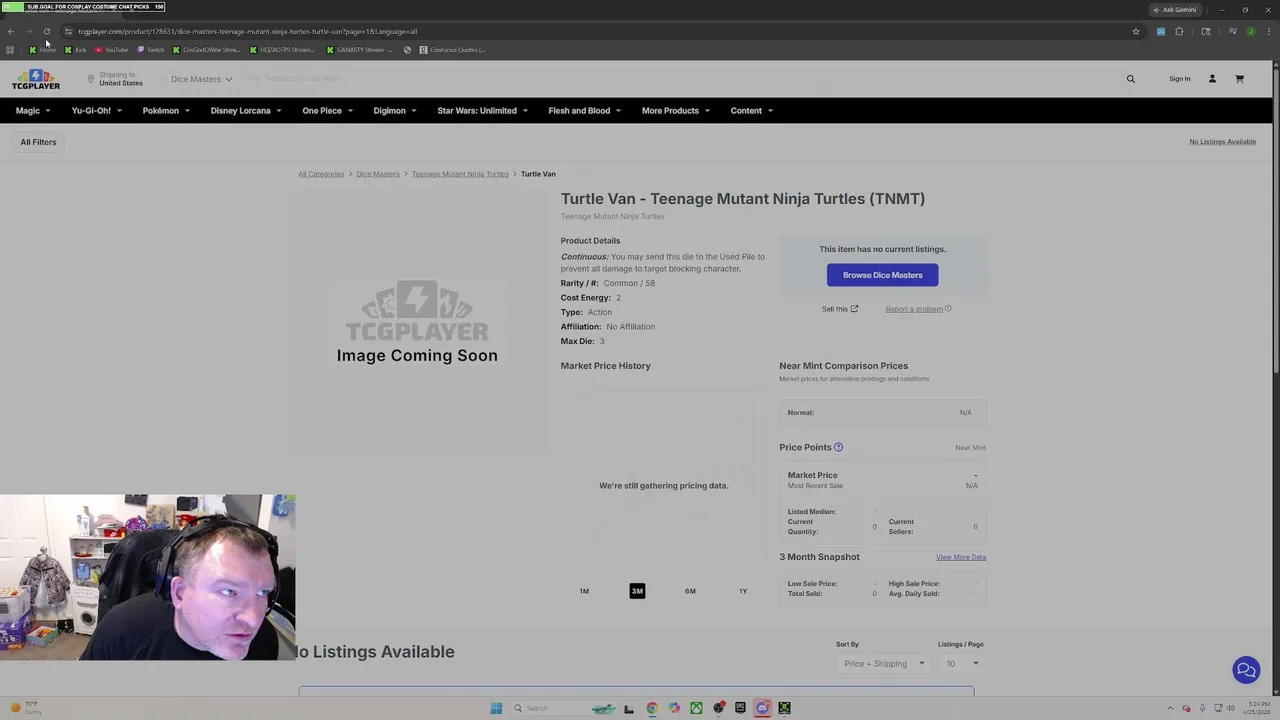
Task: Expand the Dice Masters category dropdown
Action: pyautogui.click(x=201, y=79)
